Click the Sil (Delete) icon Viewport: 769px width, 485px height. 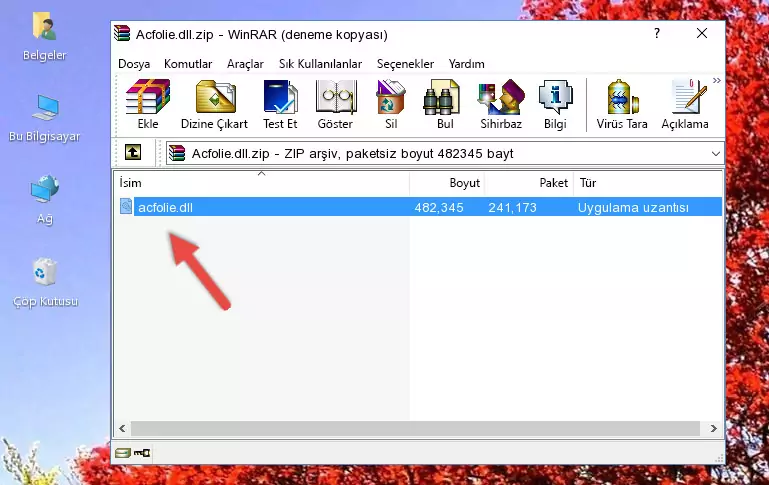[x=391, y=104]
